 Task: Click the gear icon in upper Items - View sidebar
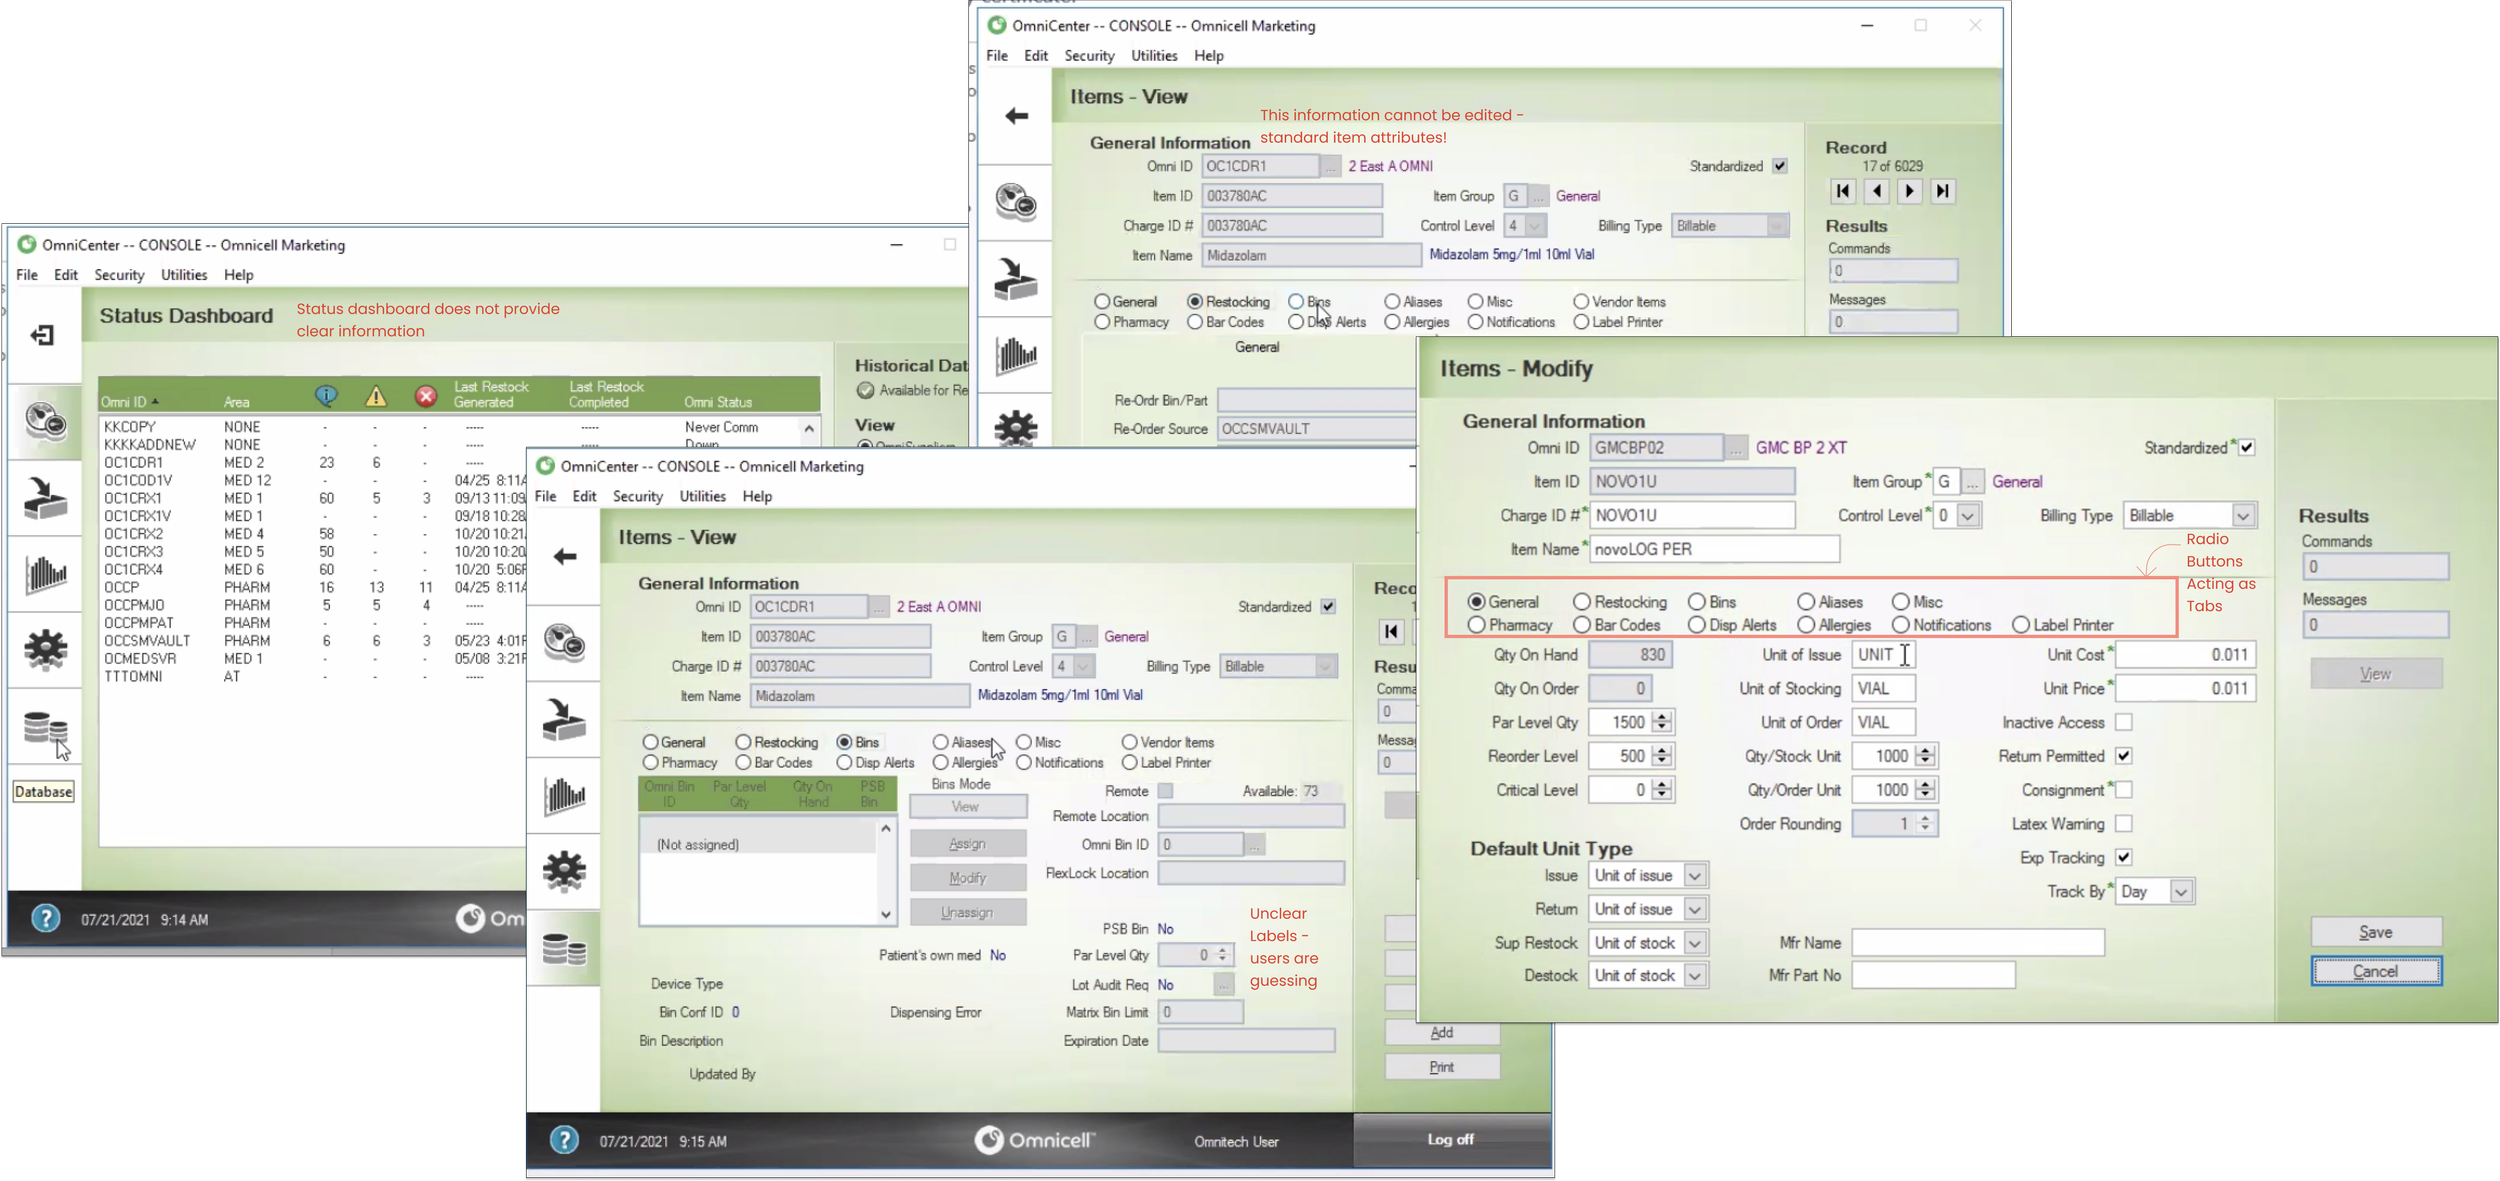tap(1016, 428)
